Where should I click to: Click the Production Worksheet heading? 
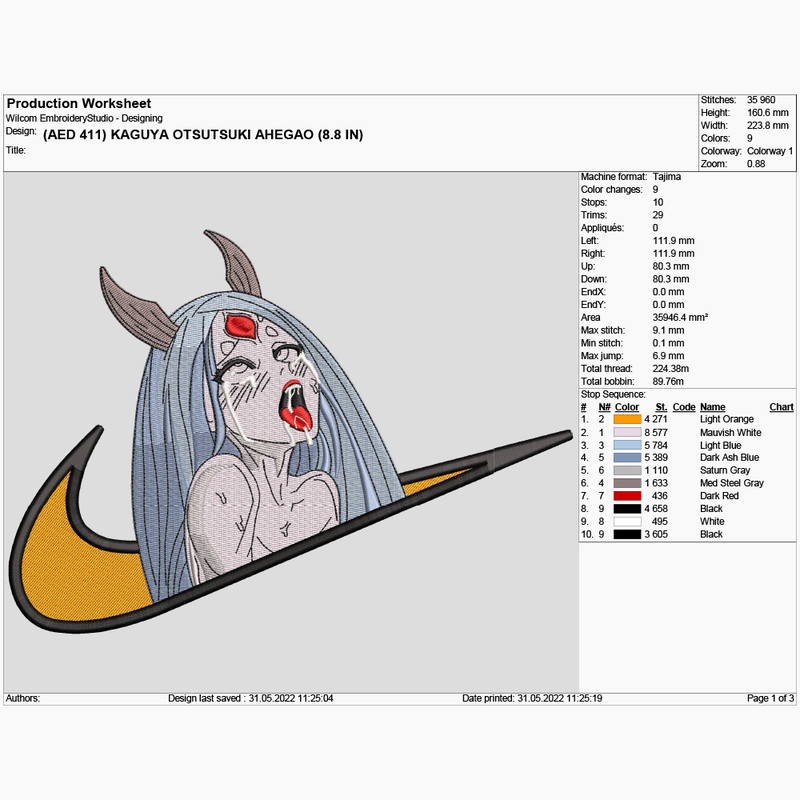[x=79, y=103]
